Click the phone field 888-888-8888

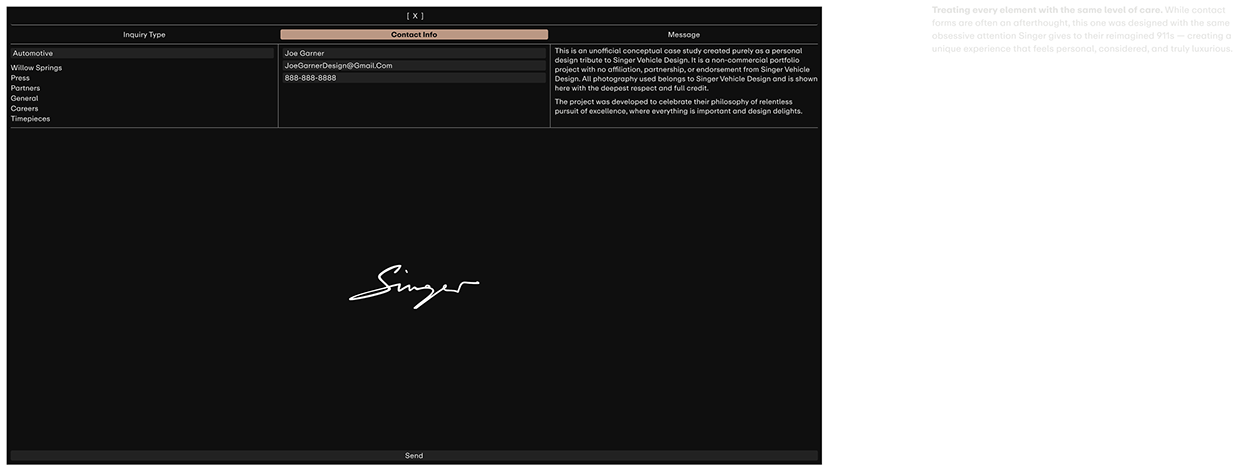point(414,78)
